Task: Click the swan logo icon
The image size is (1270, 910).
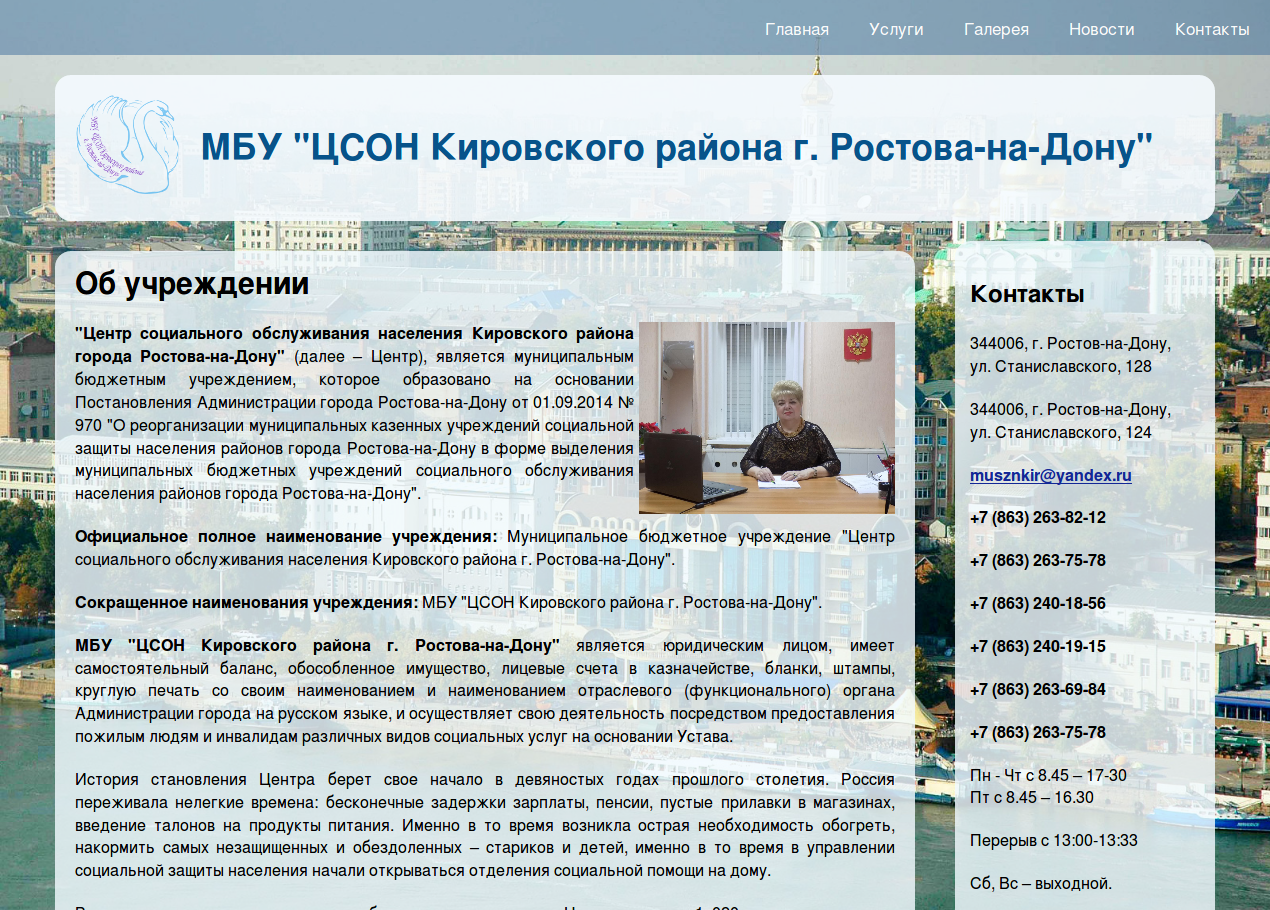Action: 126,146
